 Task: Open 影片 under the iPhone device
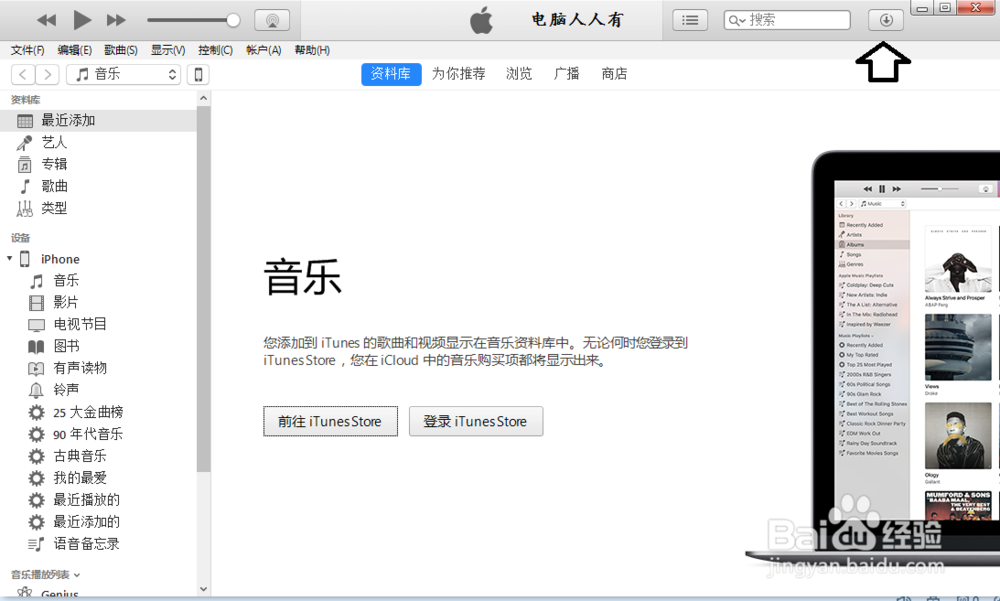point(98,302)
